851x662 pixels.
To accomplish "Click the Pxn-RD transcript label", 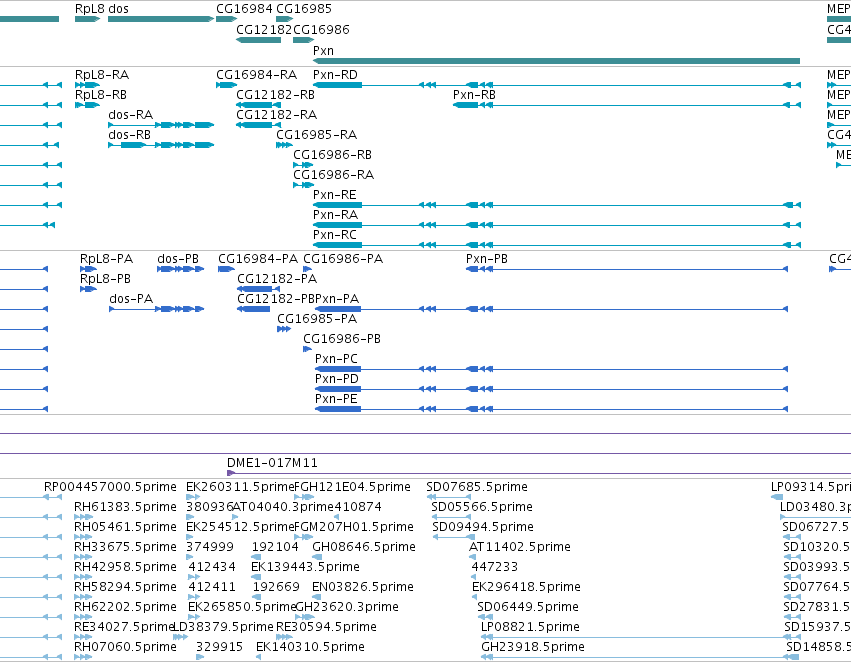I will (335, 74).
